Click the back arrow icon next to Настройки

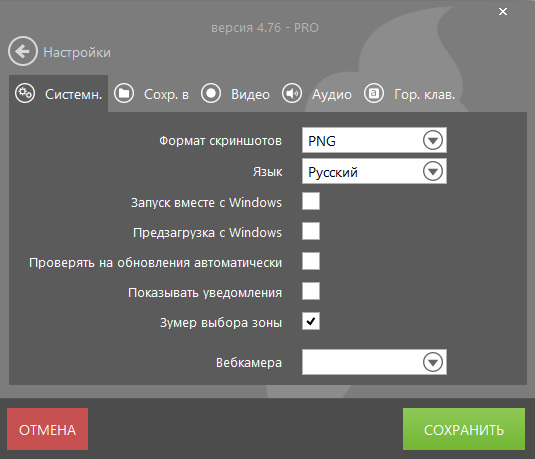pyautogui.click(x=23, y=52)
